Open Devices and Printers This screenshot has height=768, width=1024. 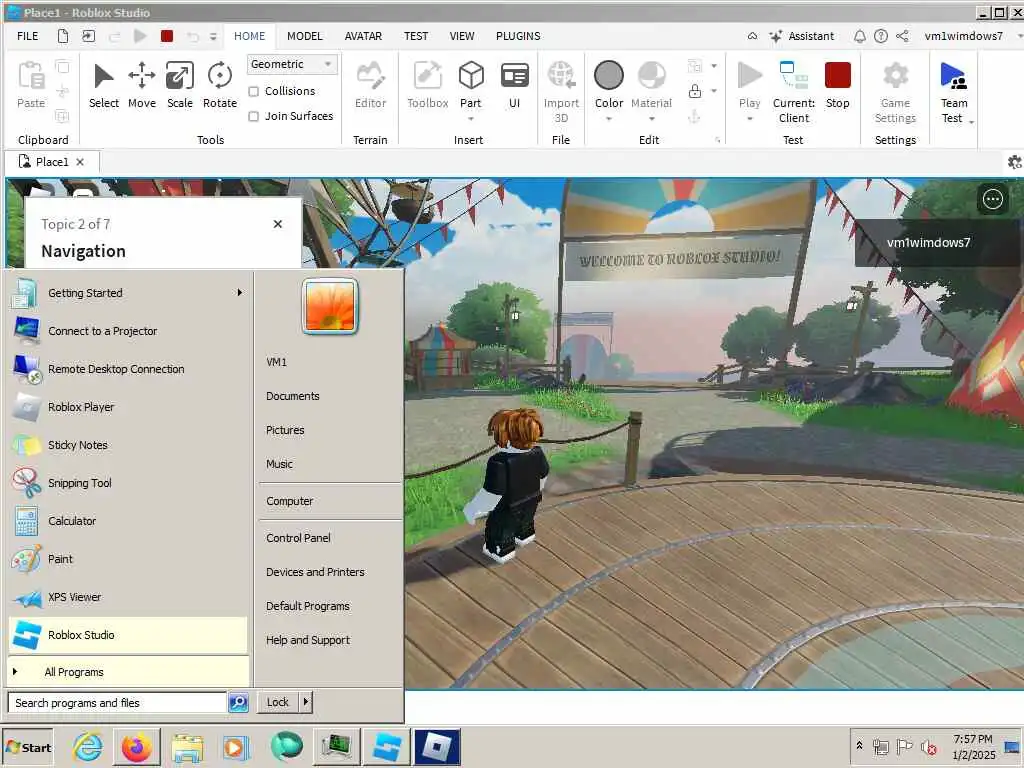click(x=315, y=572)
